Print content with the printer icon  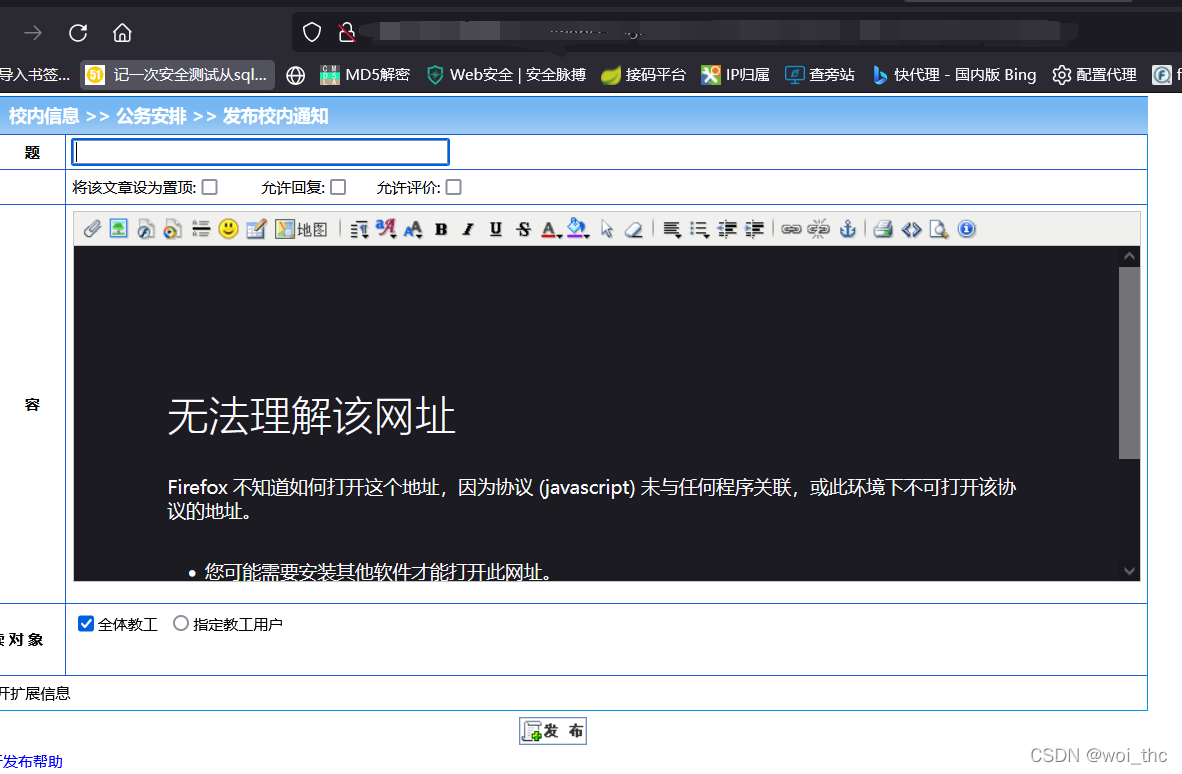coord(883,229)
